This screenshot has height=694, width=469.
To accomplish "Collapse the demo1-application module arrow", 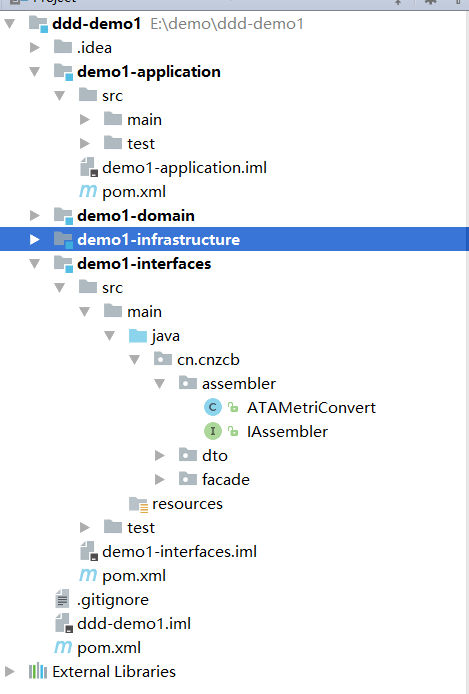I will click(x=35, y=71).
